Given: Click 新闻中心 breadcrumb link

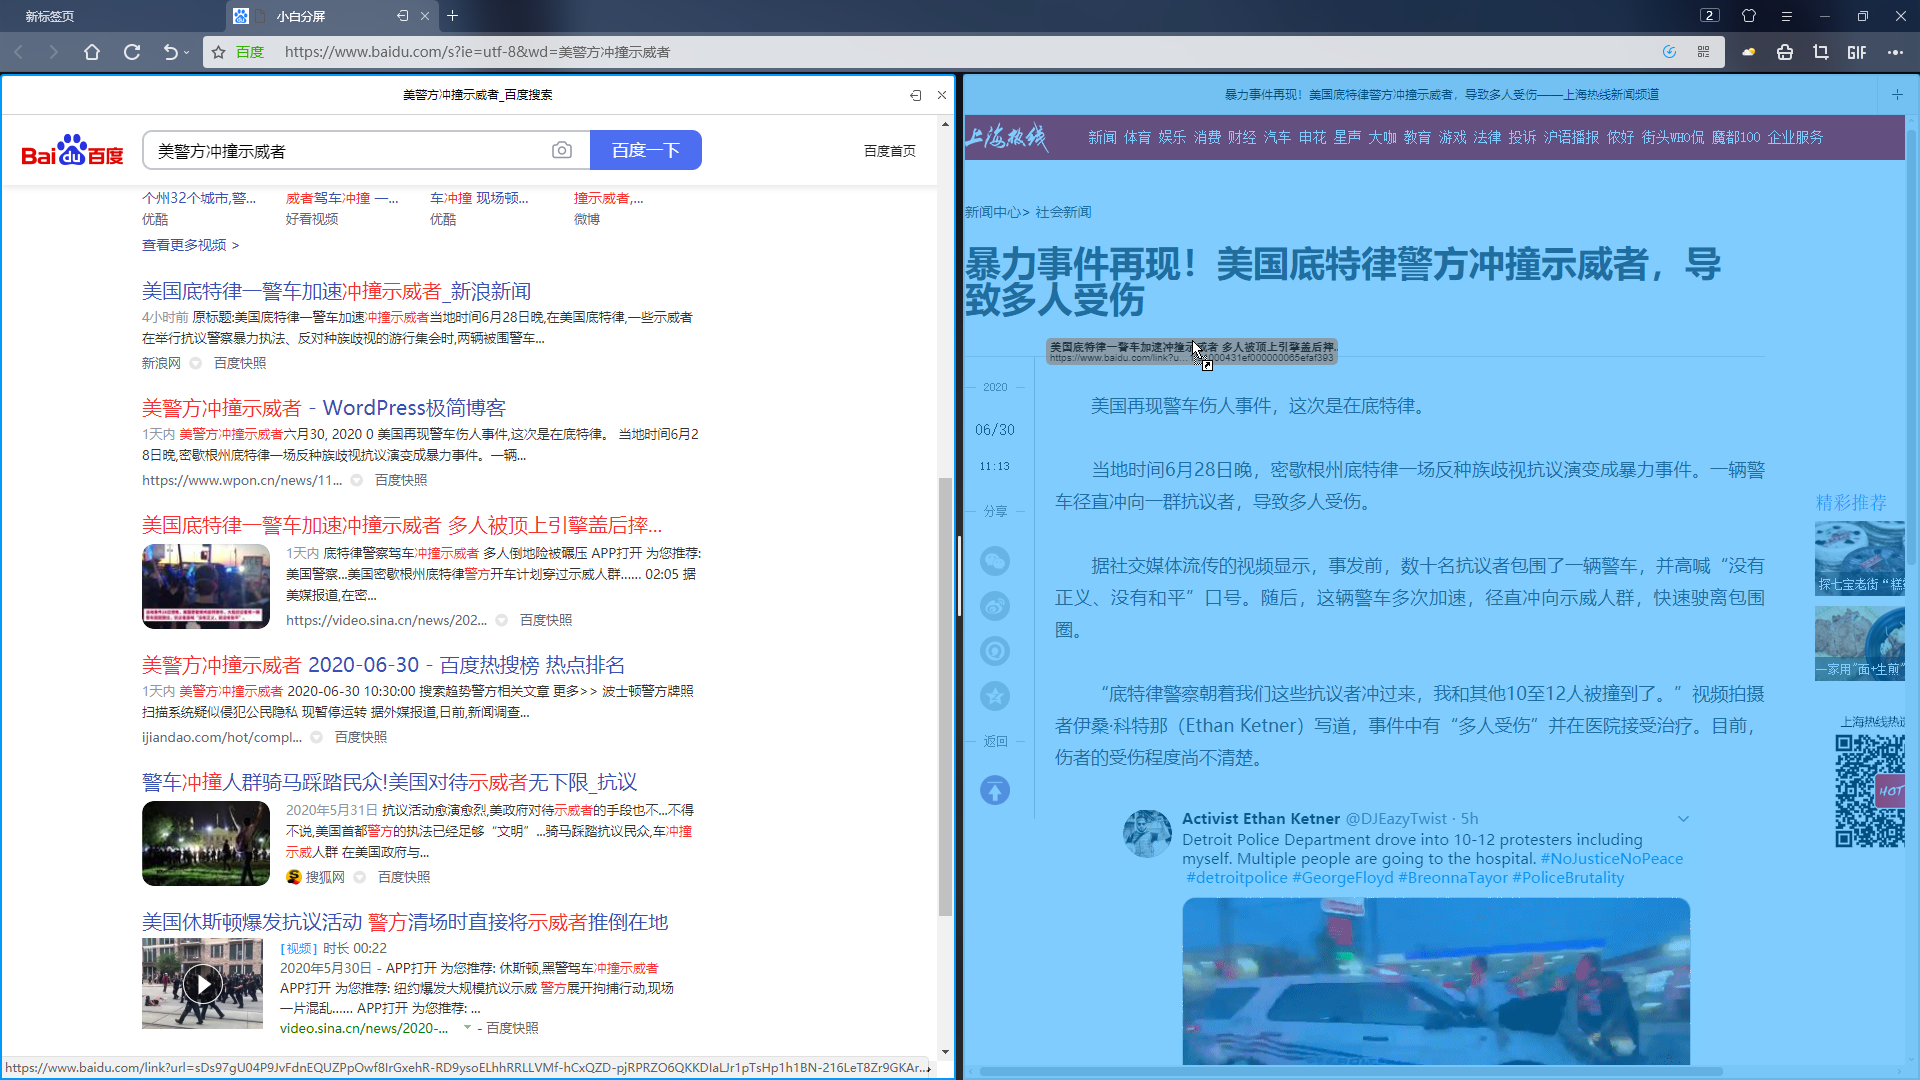Looking at the screenshot, I should click(x=993, y=212).
